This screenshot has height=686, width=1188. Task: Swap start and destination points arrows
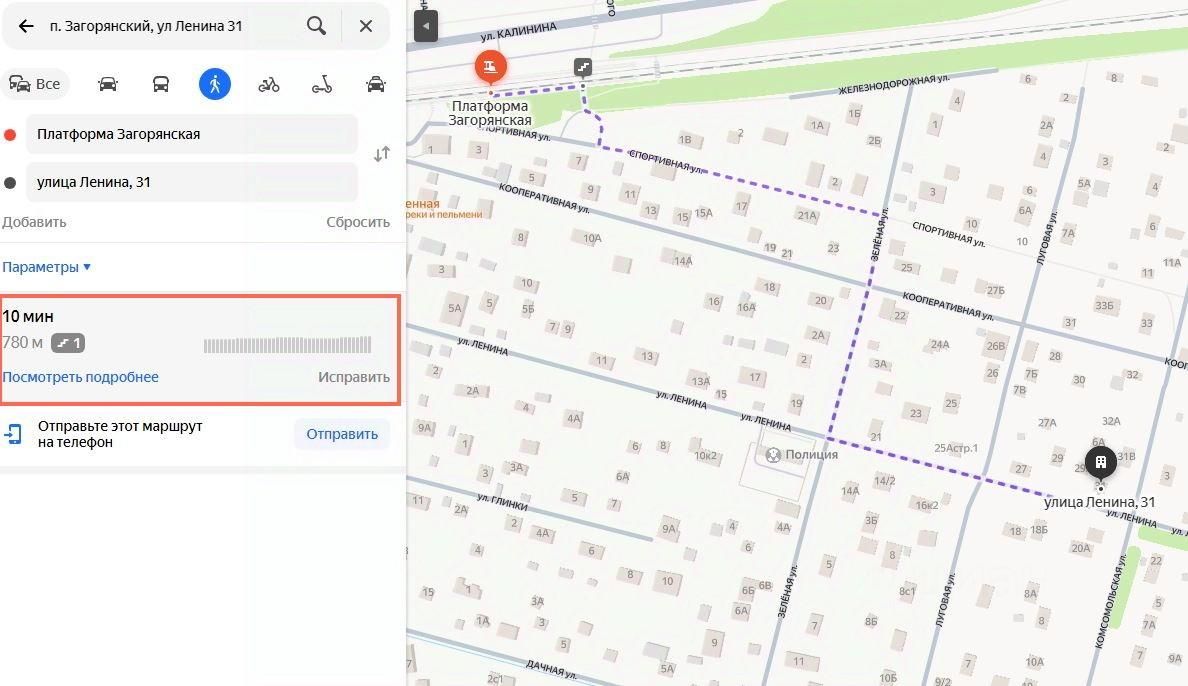382,154
